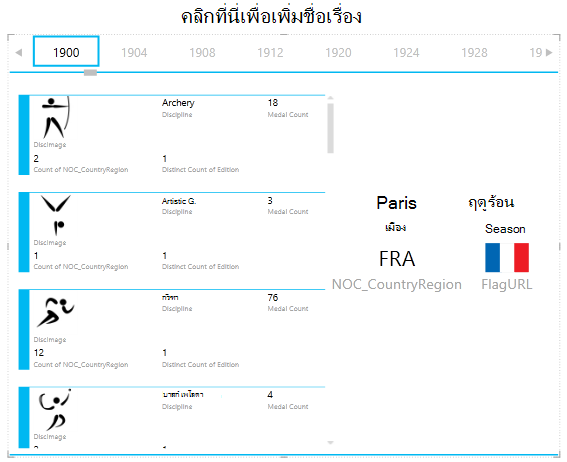Click the FRA country code

(397, 259)
